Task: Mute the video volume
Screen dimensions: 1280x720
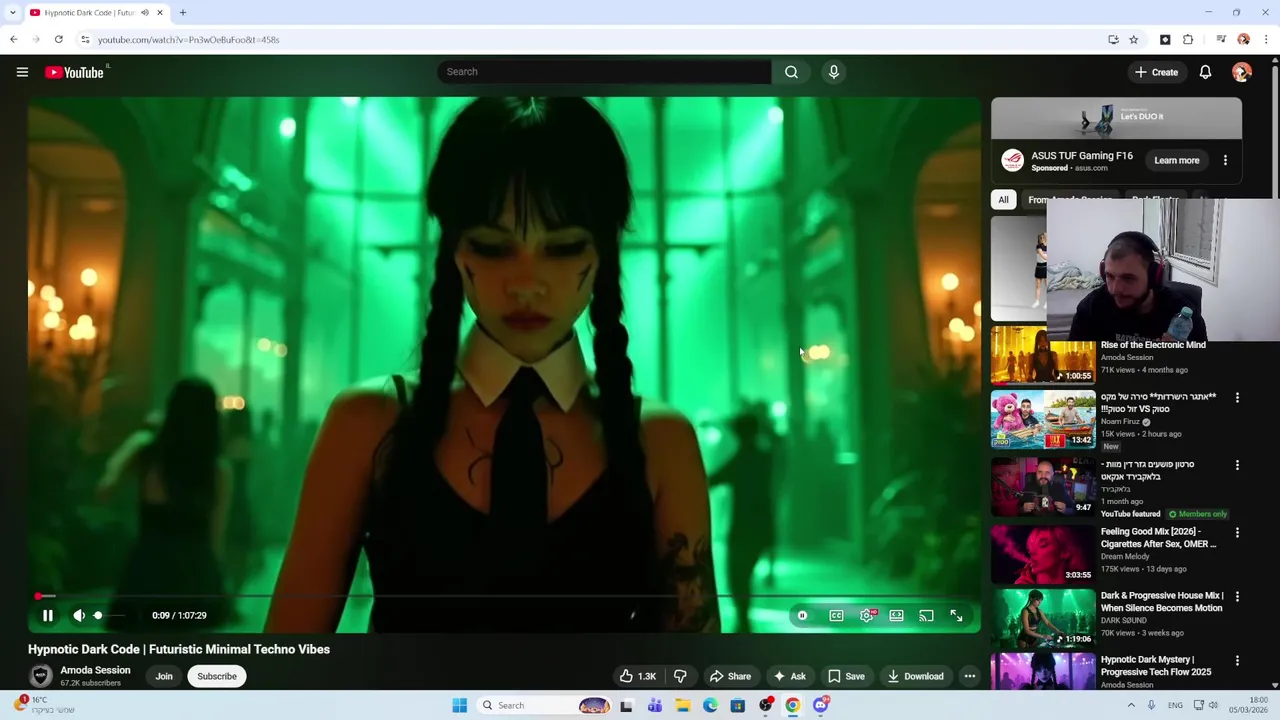Action: 79,616
